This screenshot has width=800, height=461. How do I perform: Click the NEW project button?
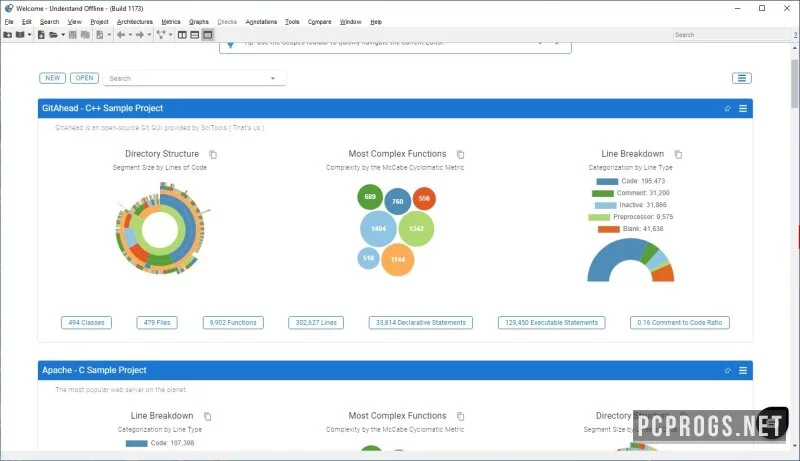pos(53,78)
